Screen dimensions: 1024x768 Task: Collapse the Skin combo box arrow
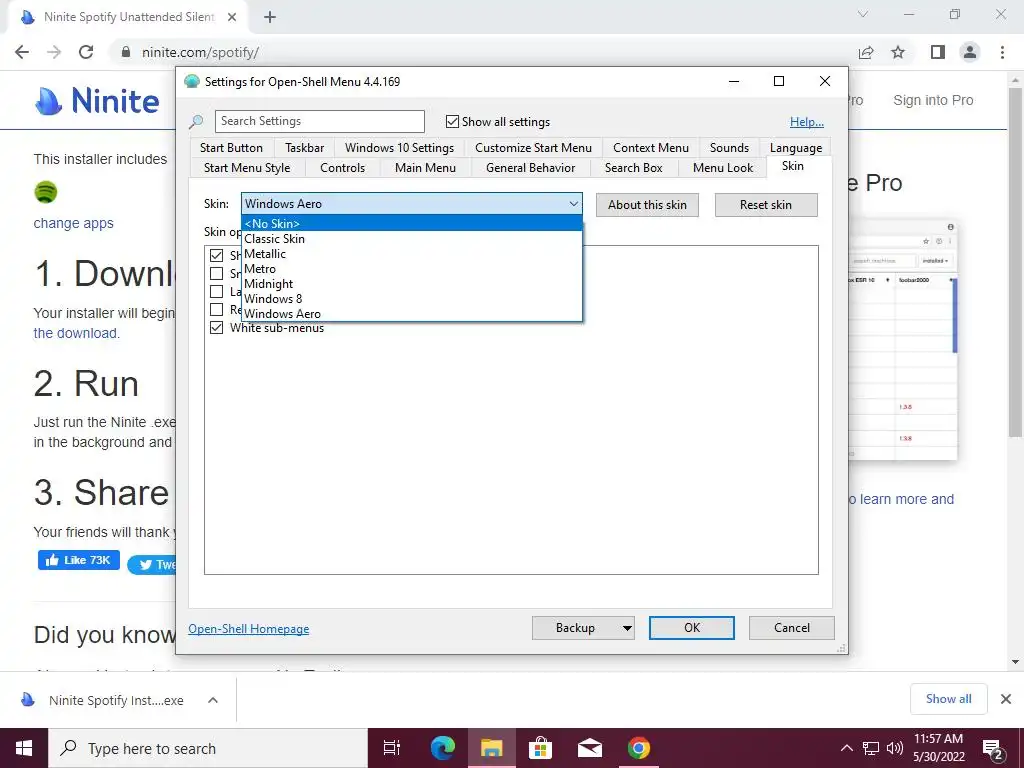click(573, 204)
